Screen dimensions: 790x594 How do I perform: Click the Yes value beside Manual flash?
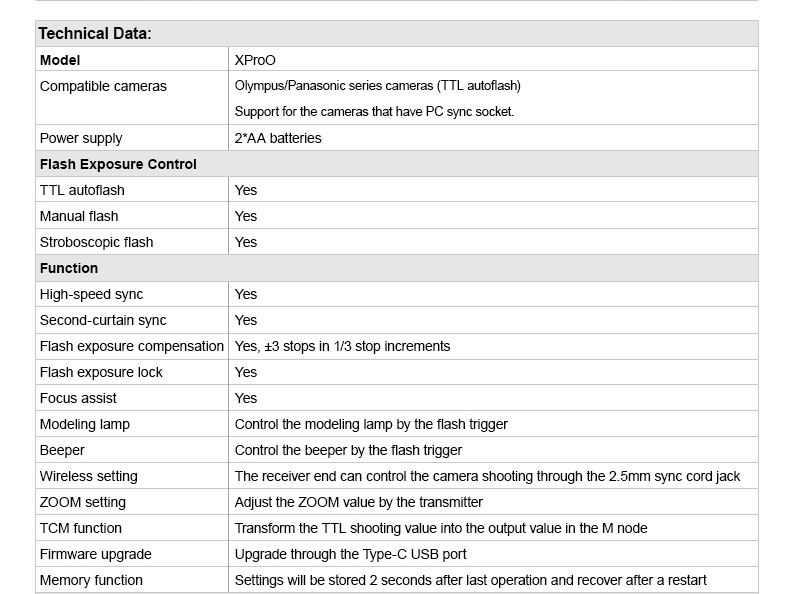pos(246,216)
